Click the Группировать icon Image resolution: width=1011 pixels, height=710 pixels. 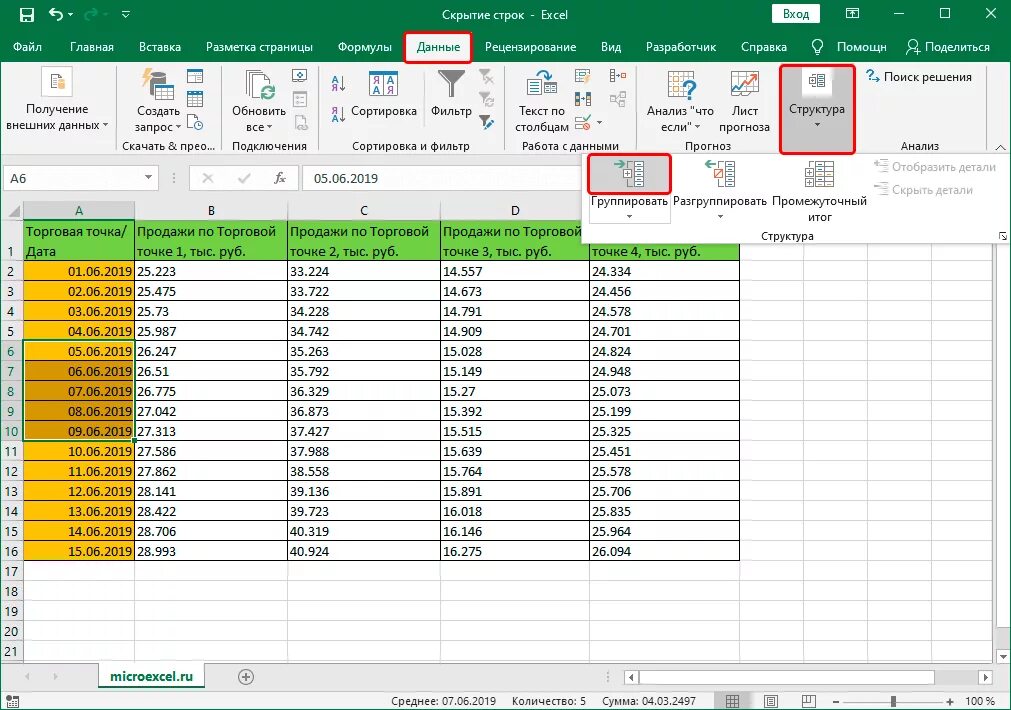(x=629, y=173)
